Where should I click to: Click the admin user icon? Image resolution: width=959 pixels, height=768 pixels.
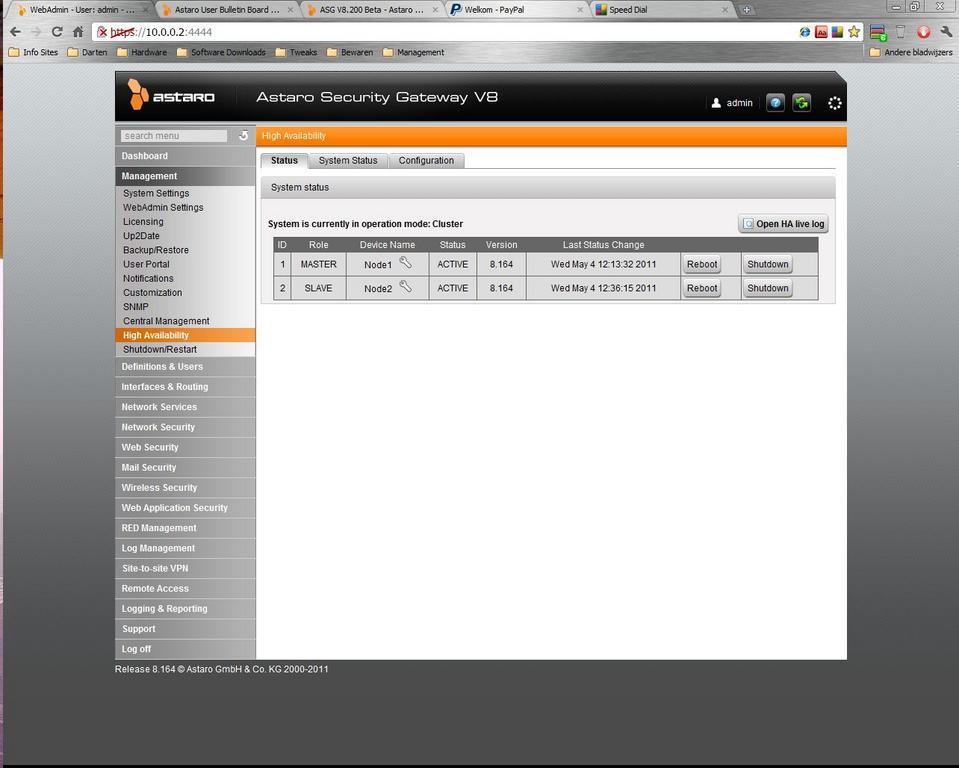[x=716, y=103]
